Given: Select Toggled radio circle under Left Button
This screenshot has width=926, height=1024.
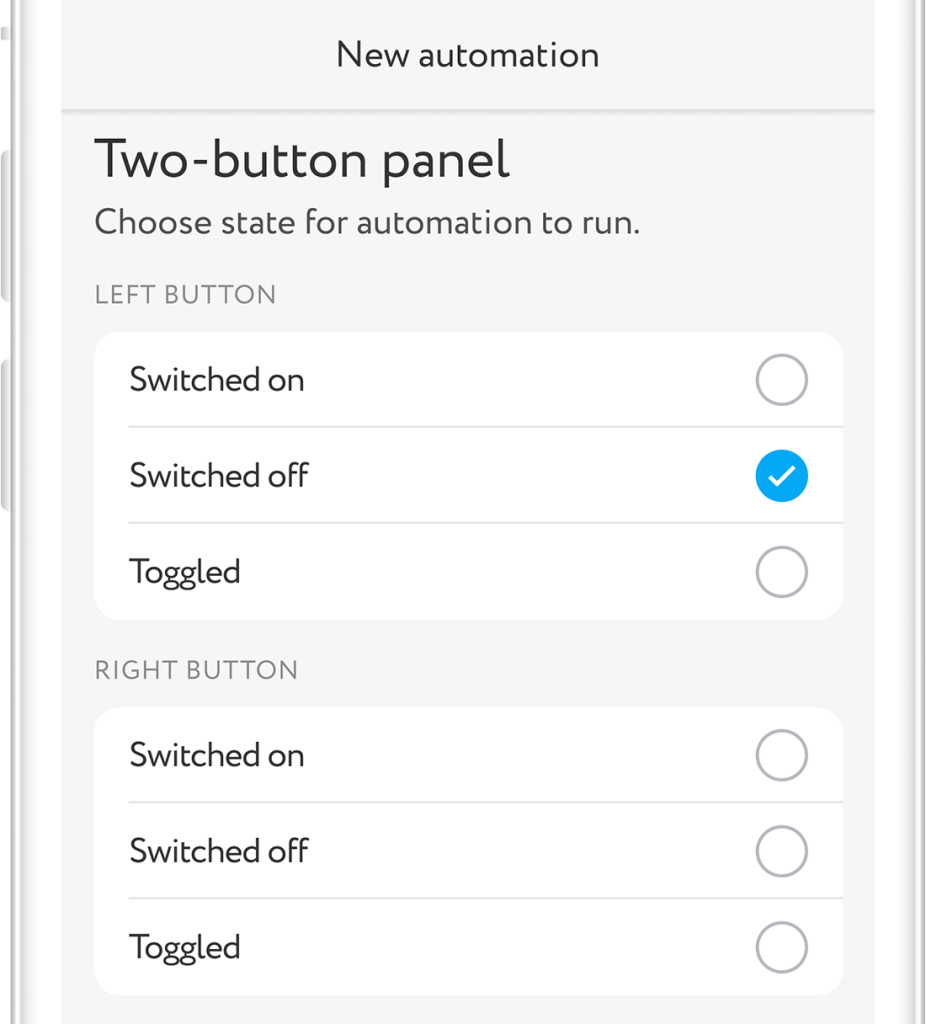Looking at the screenshot, I should [781, 573].
